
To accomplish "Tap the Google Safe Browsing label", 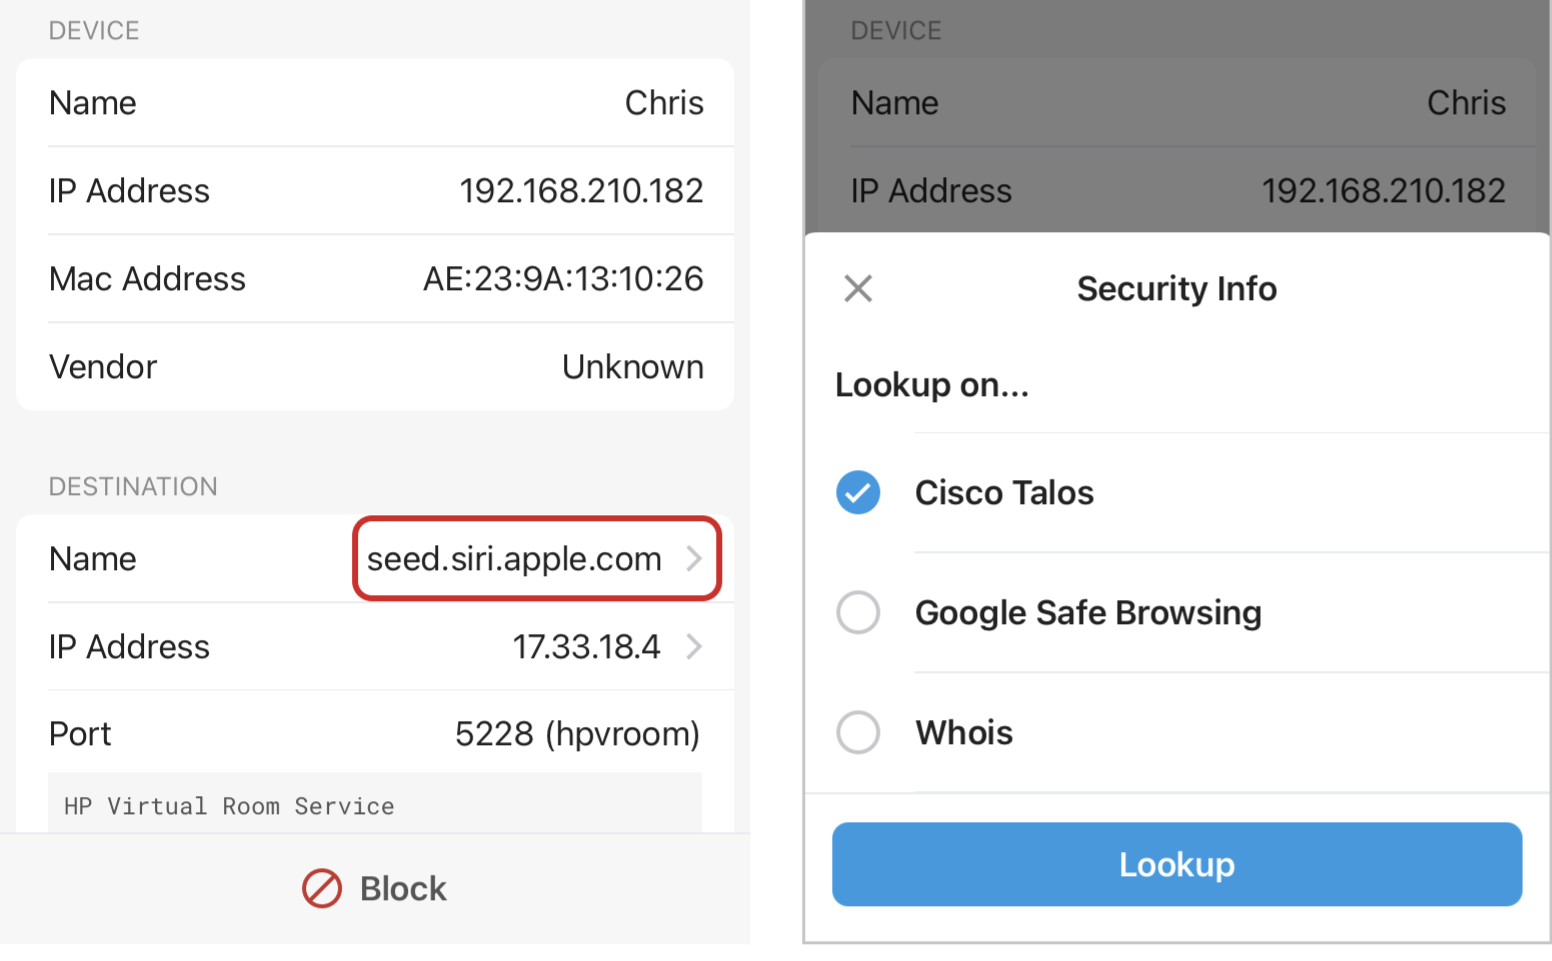I will point(1088,612).
